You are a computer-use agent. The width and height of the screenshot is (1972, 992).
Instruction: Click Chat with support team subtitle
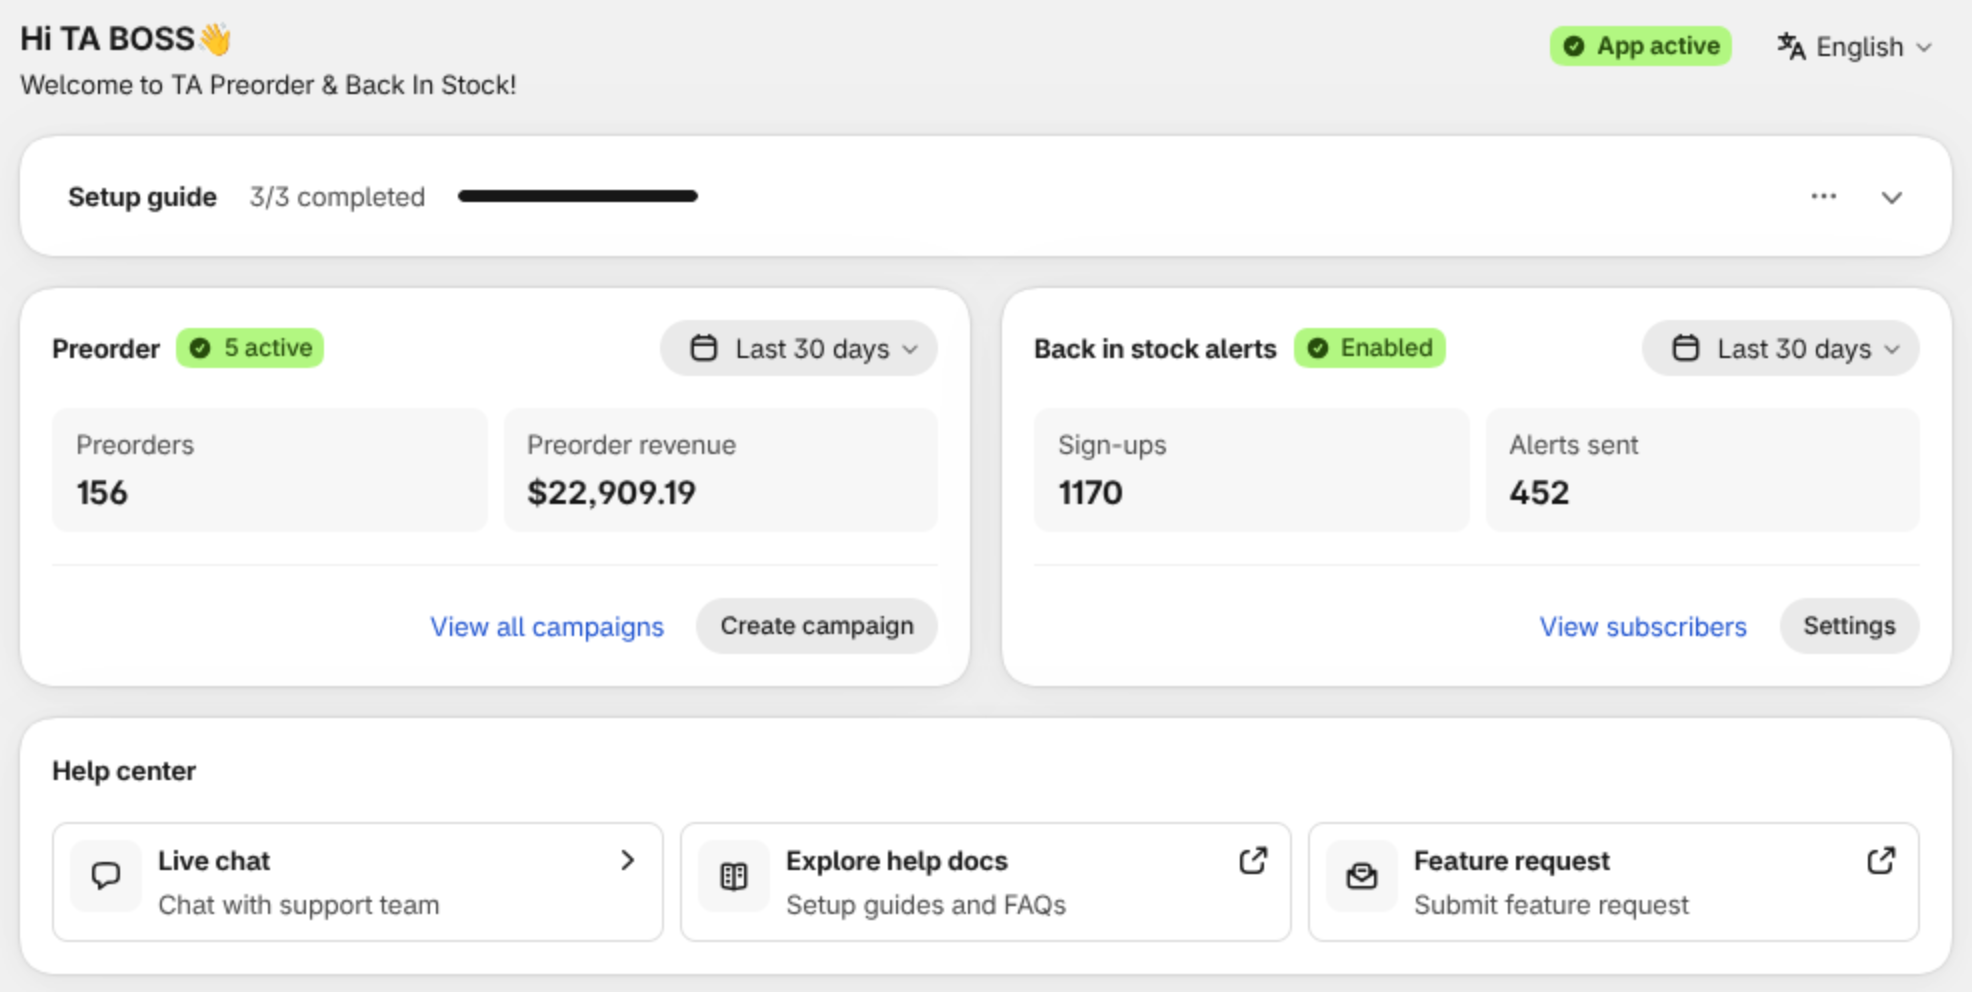point(299,905)
